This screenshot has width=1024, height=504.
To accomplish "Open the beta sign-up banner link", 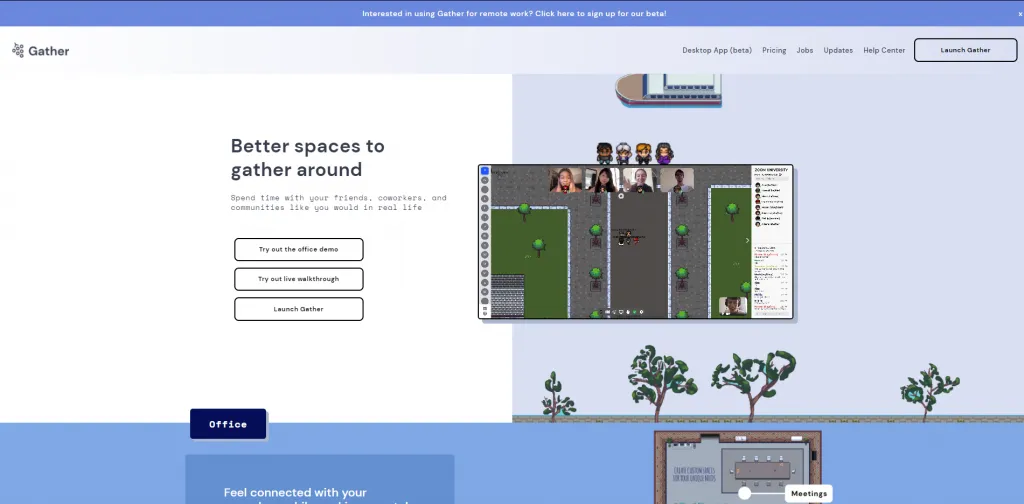I will (x=514, y=13).
